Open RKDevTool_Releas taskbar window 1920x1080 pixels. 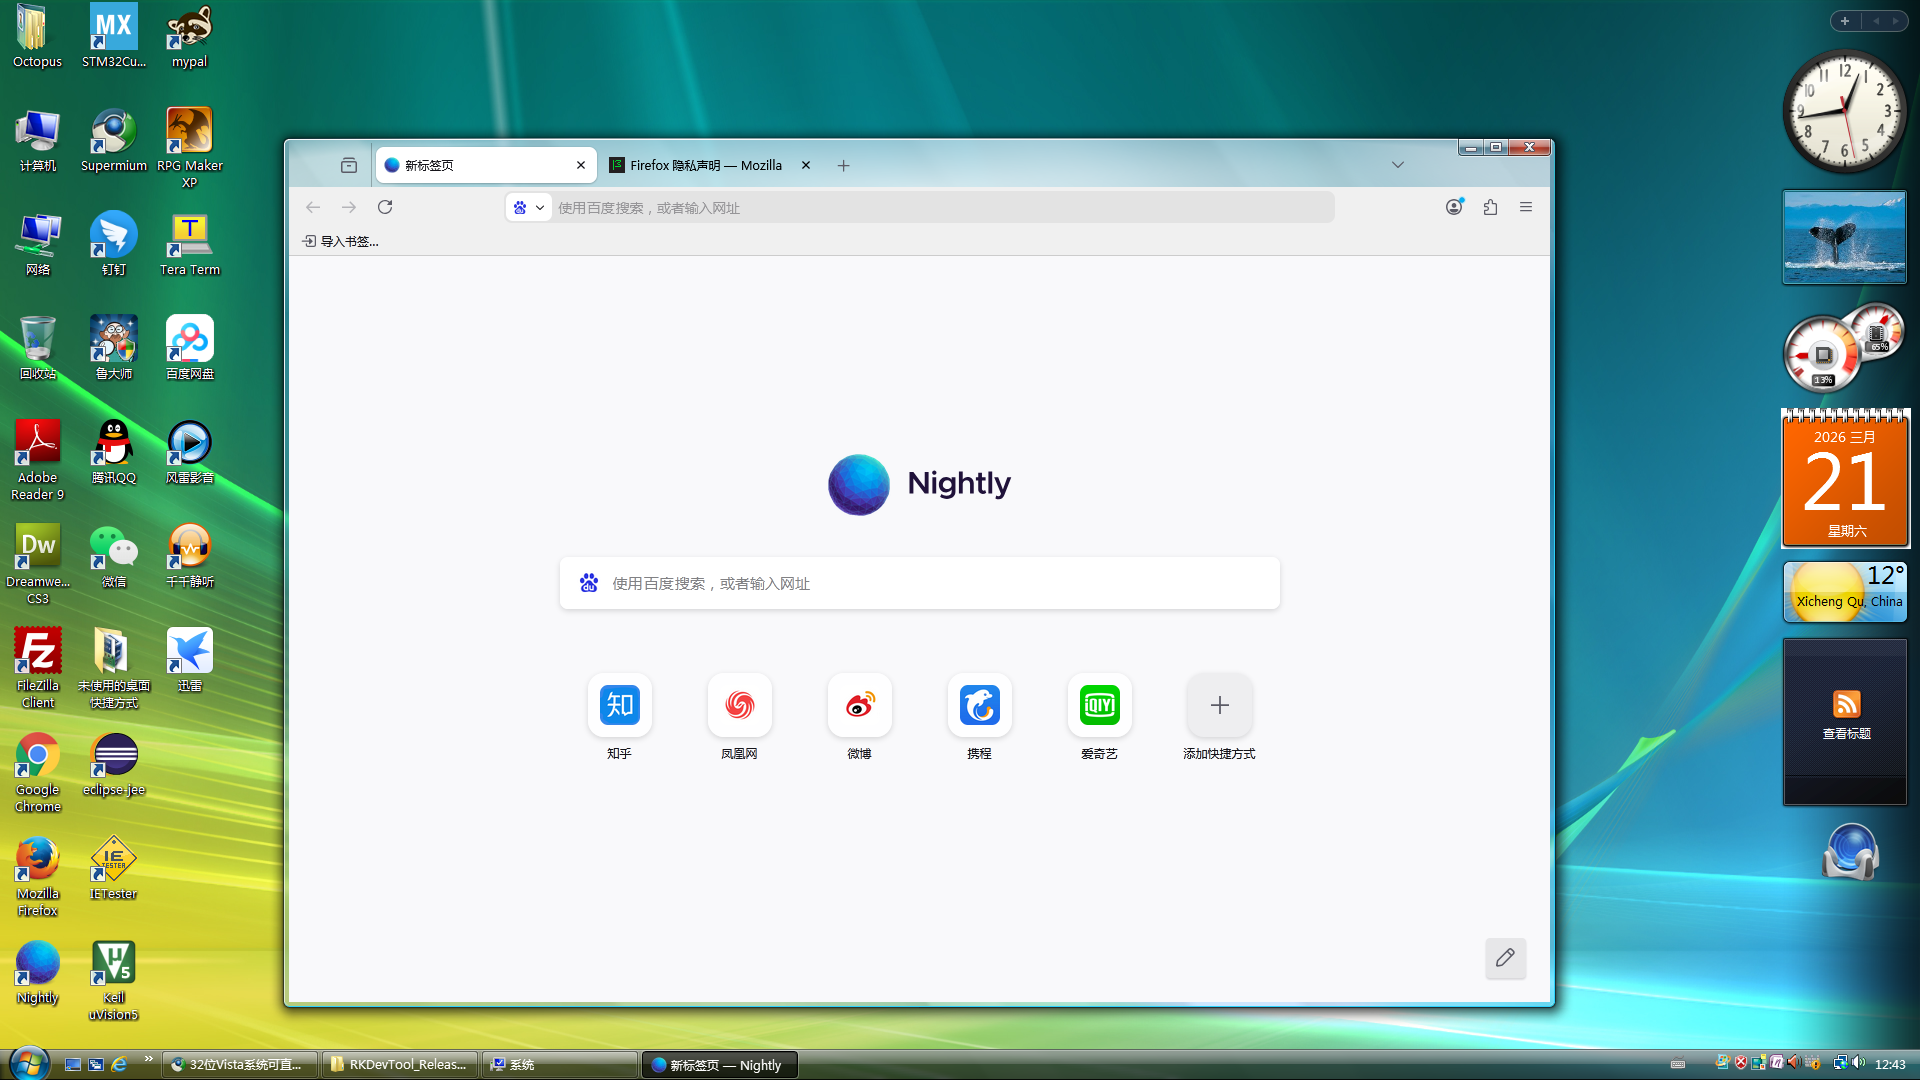click(400, 1064)
